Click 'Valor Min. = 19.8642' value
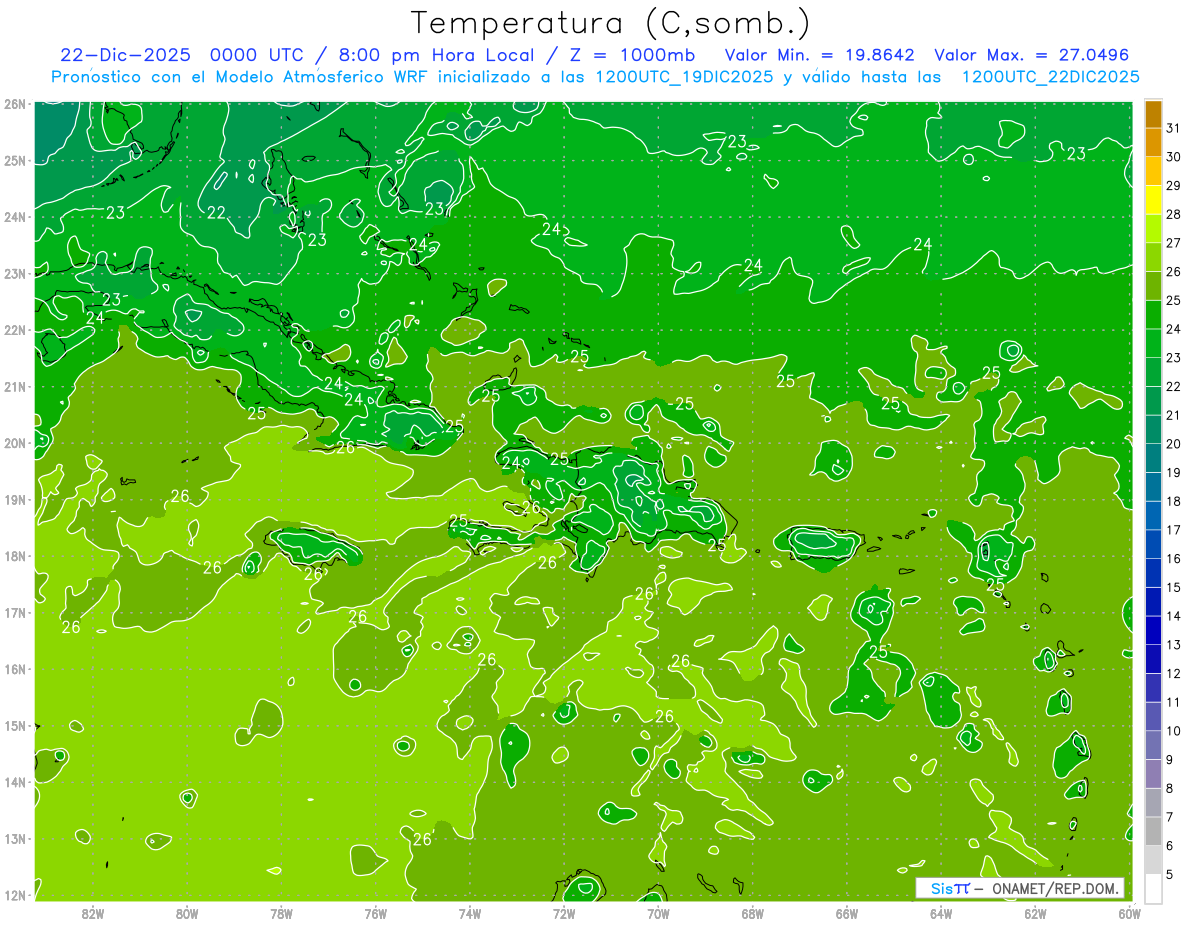The width and height of the screenshot is (1200, 927). 820,55
